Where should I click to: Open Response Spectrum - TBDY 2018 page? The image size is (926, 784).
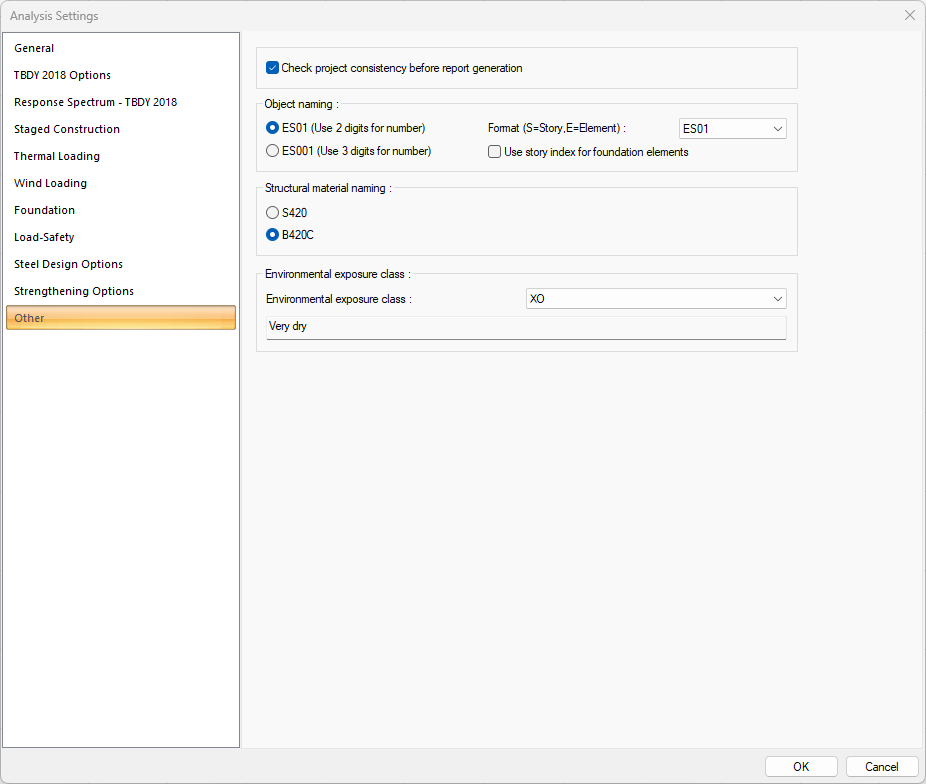coord(95,102)
